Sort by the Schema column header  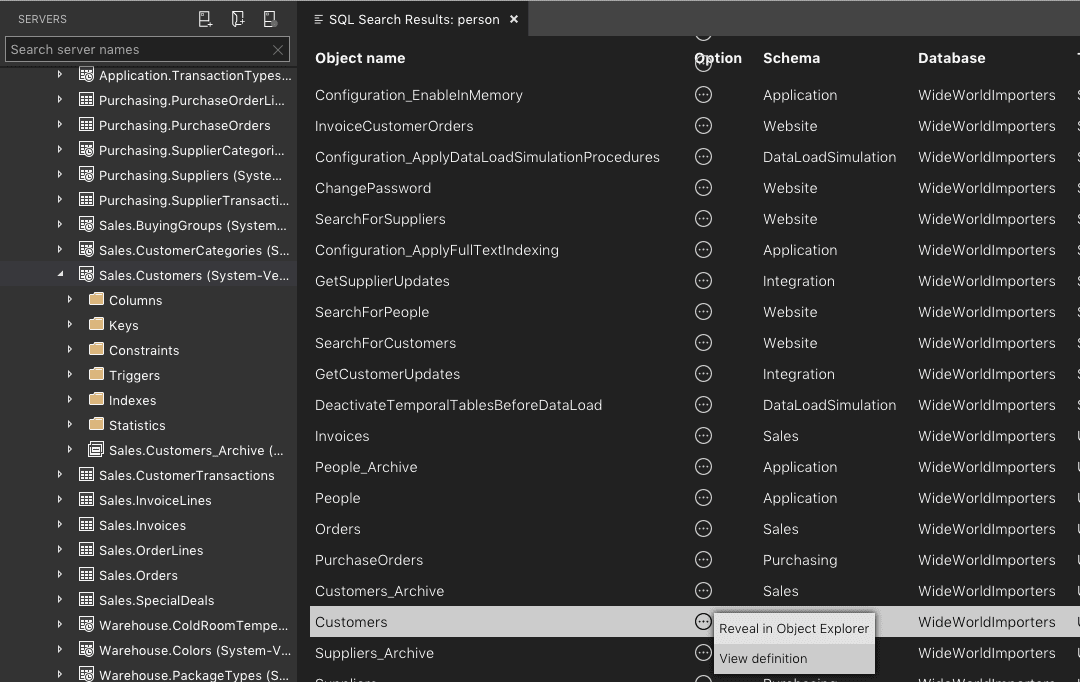pos(791,58)
